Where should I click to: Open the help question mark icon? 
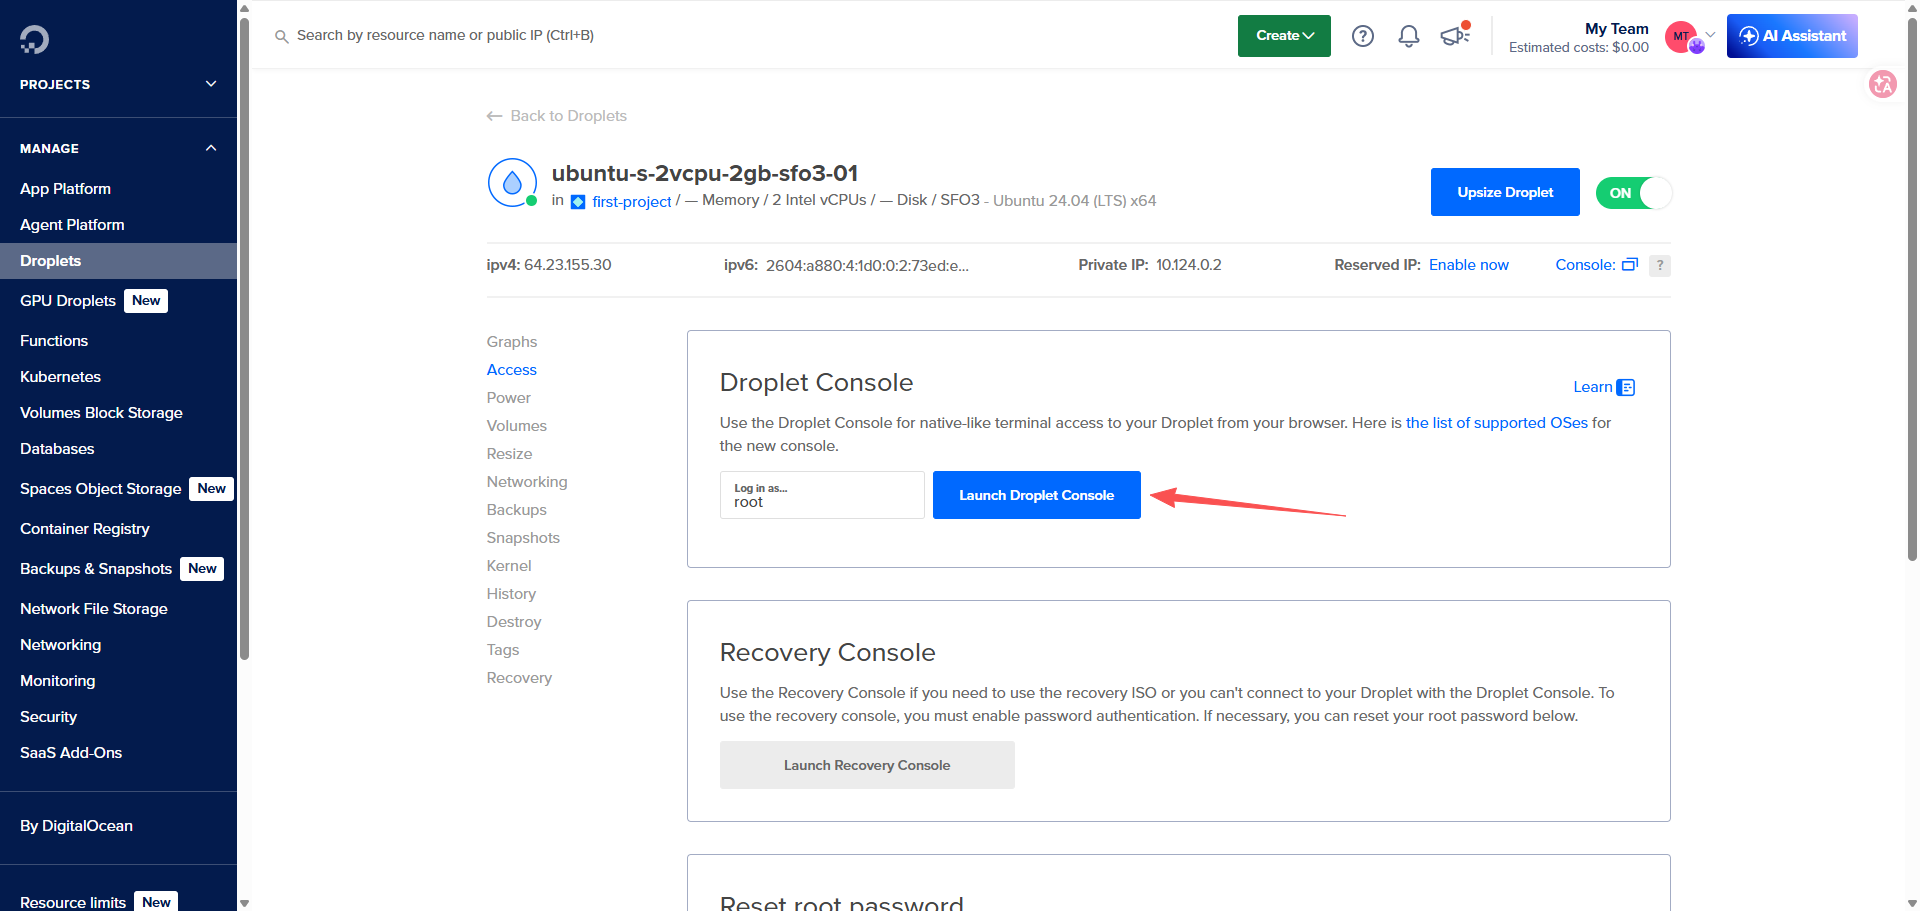click(x=1363, y=36)
